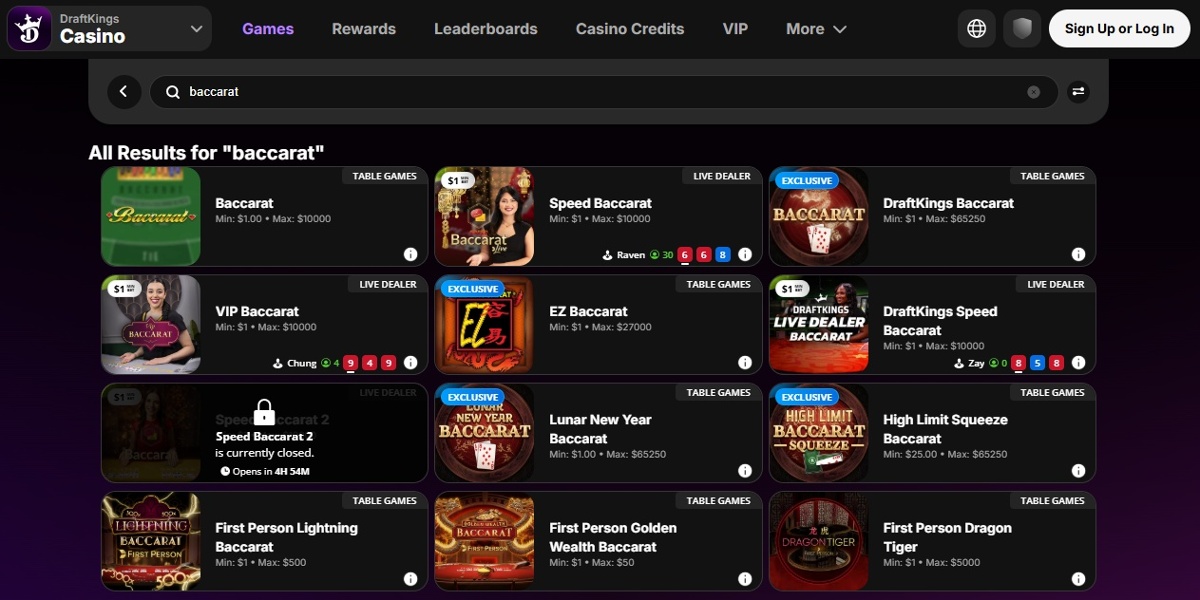1200x600 pixels.
Task: Click the blue 8 result chip on Speed Baccarat
Action: click(x=723, y=255)
